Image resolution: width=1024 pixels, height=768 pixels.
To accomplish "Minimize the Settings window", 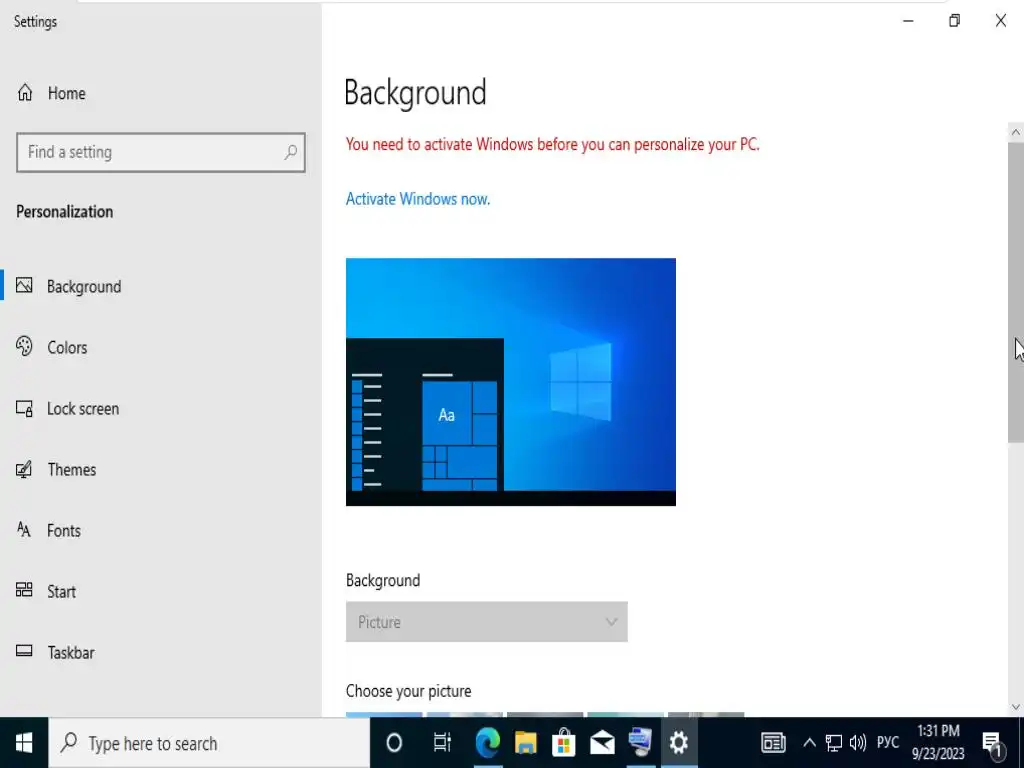I will [x=908, y=21].
